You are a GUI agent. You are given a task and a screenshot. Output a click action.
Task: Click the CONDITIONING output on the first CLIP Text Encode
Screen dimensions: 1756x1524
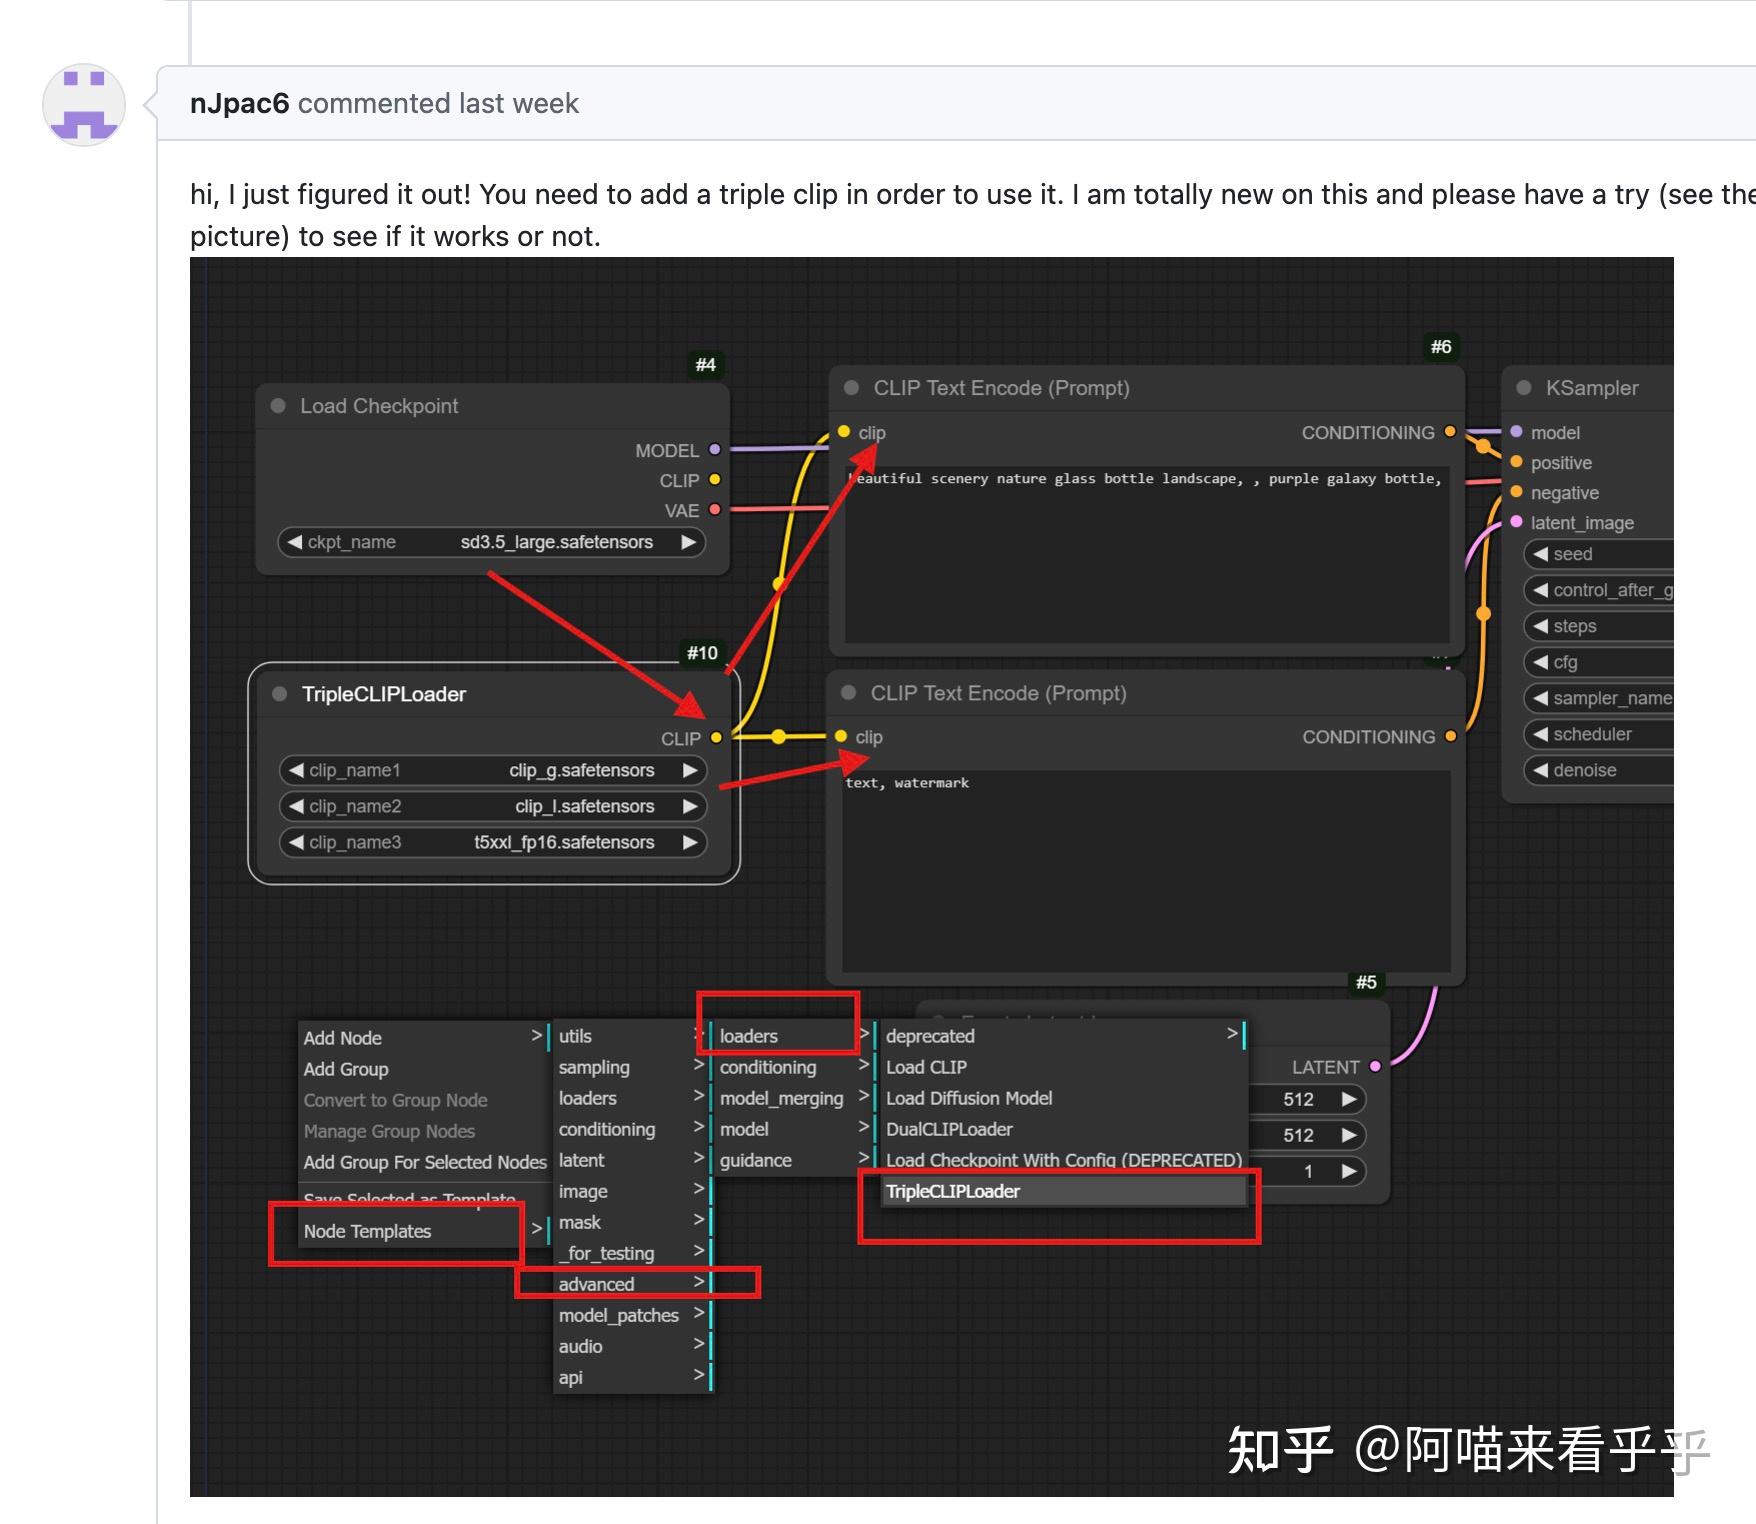1450,432
